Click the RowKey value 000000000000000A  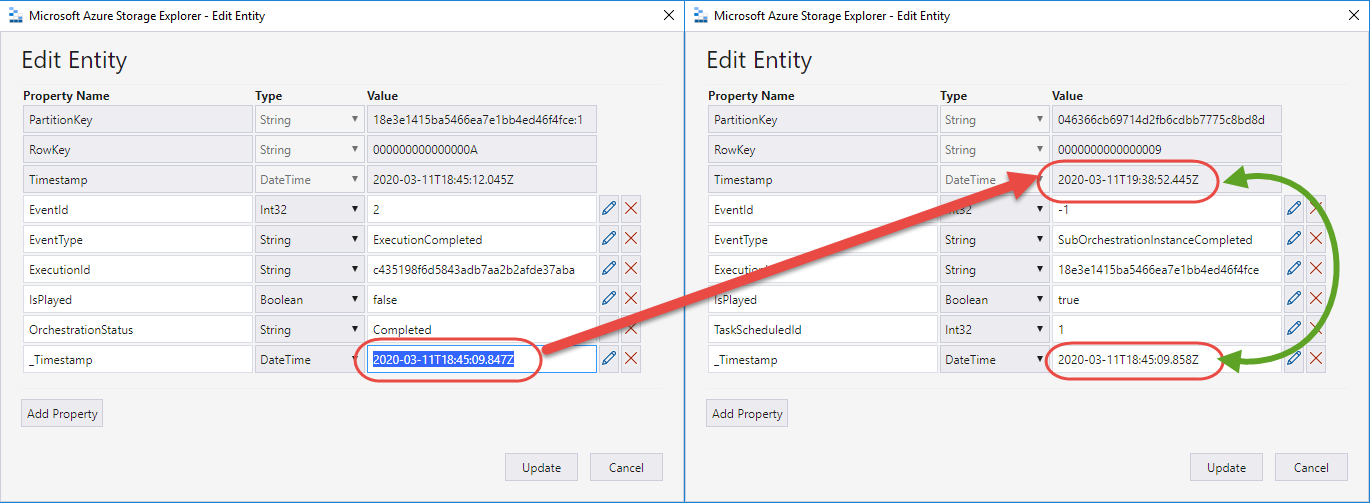[x=482, y=149]
